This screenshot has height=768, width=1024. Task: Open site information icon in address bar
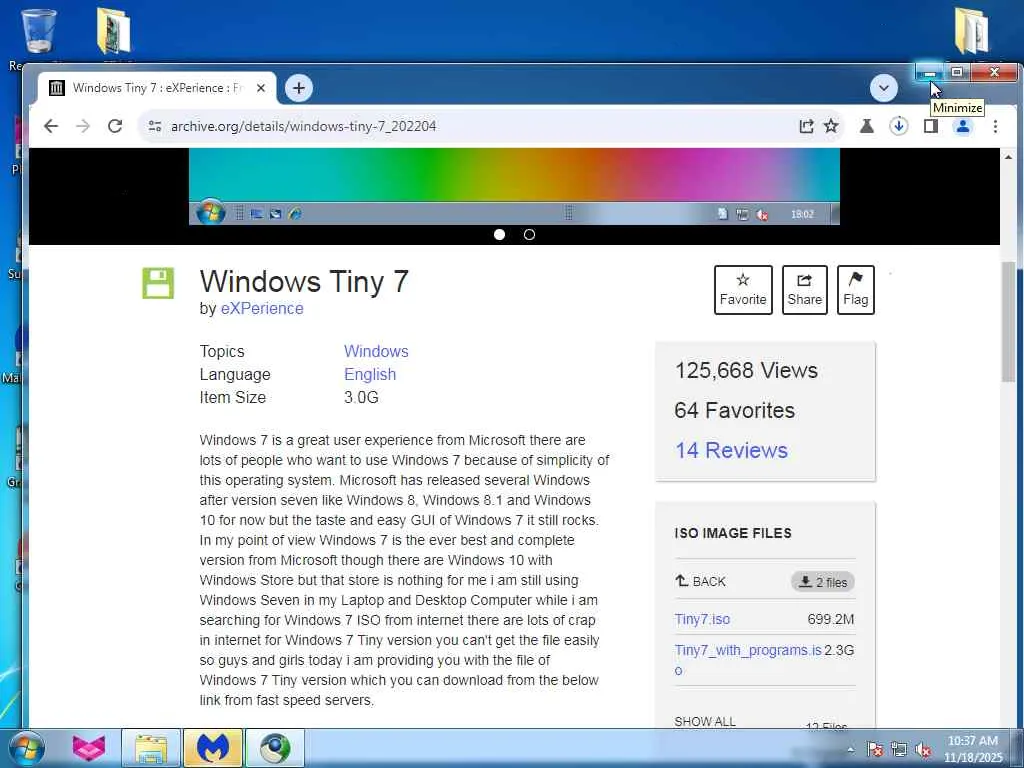click(155, 126)
